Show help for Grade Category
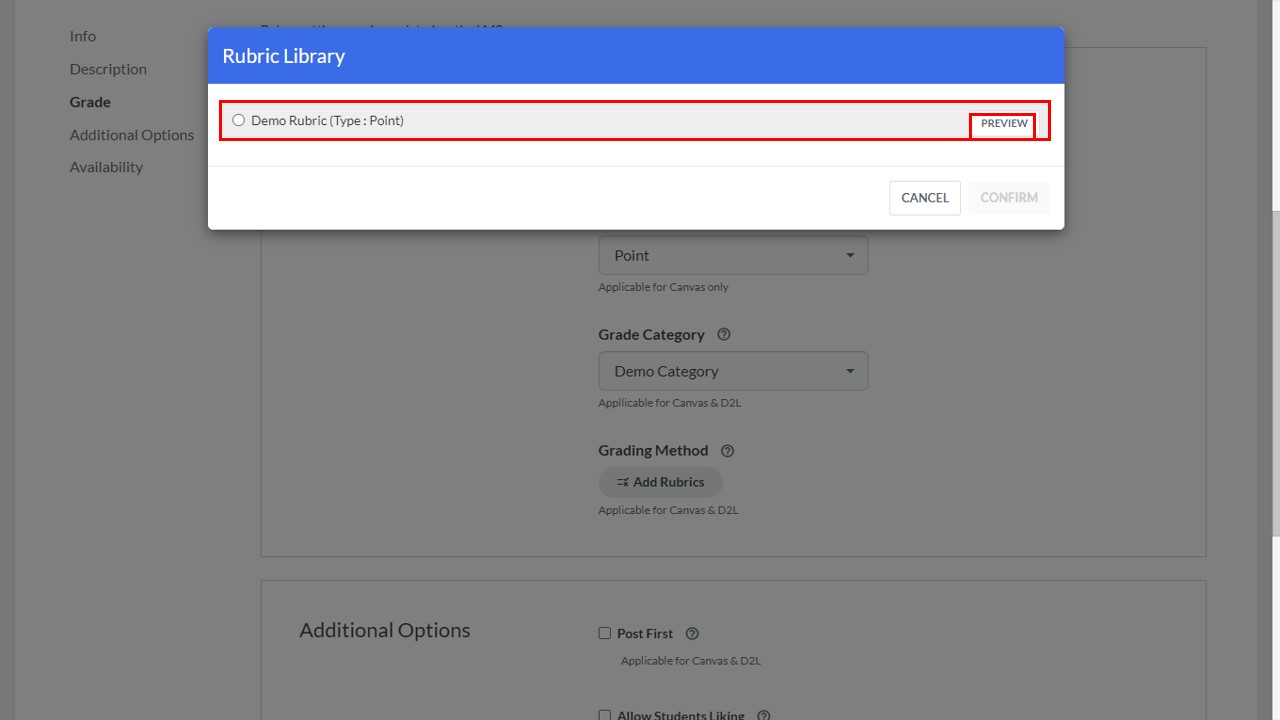 pyautogui.click(x=724, y=335)
